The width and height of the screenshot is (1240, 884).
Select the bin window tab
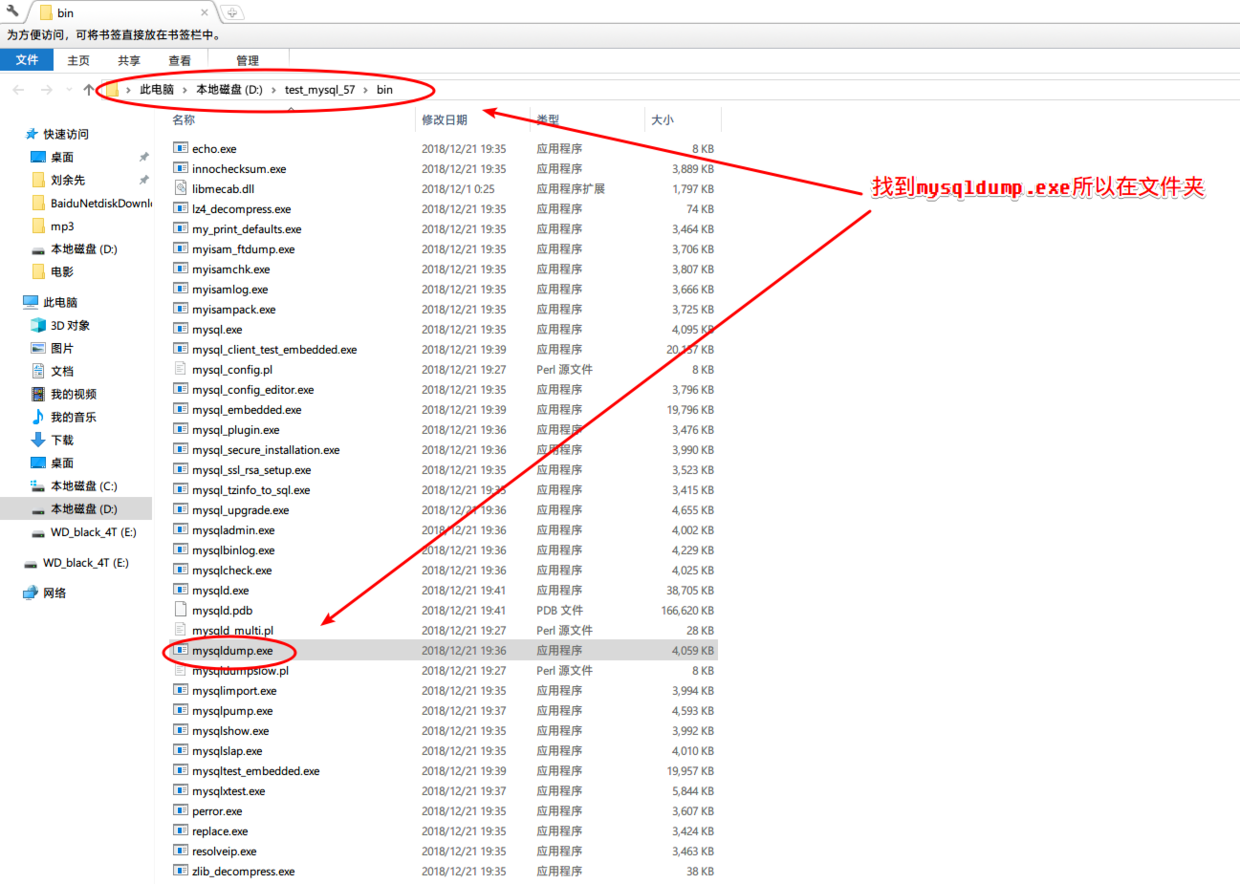click(124, 13)
